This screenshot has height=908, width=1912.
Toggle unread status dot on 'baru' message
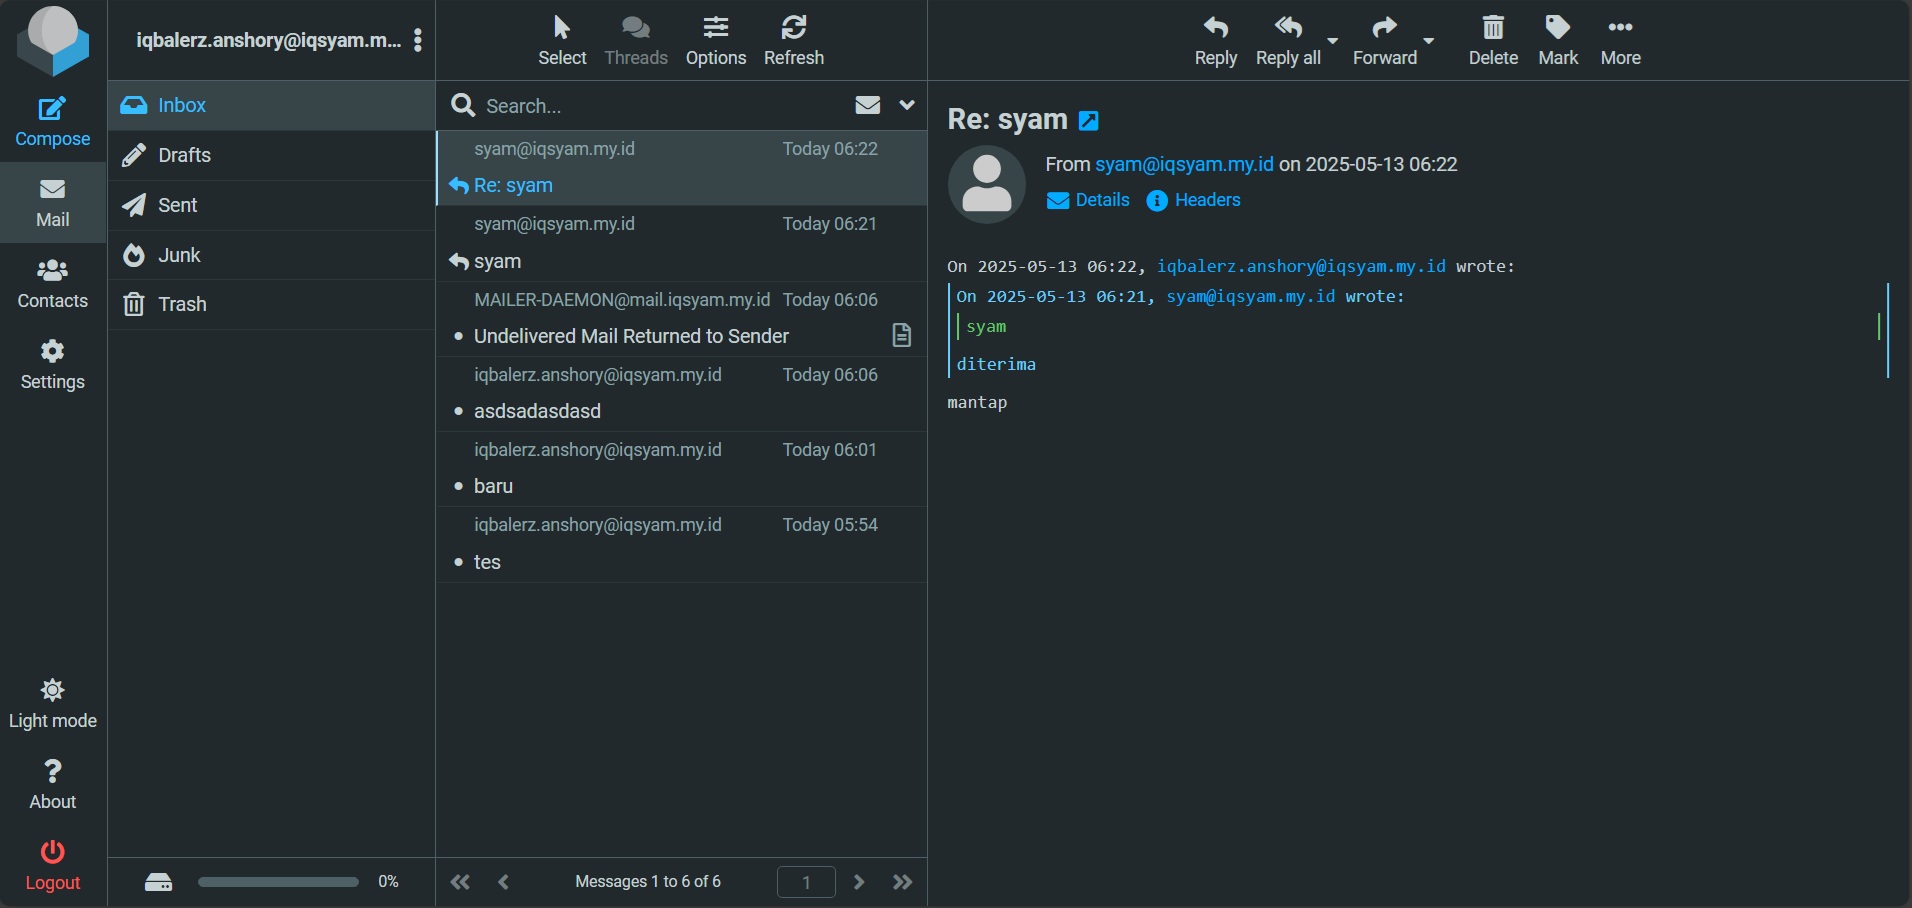[458, 487]
